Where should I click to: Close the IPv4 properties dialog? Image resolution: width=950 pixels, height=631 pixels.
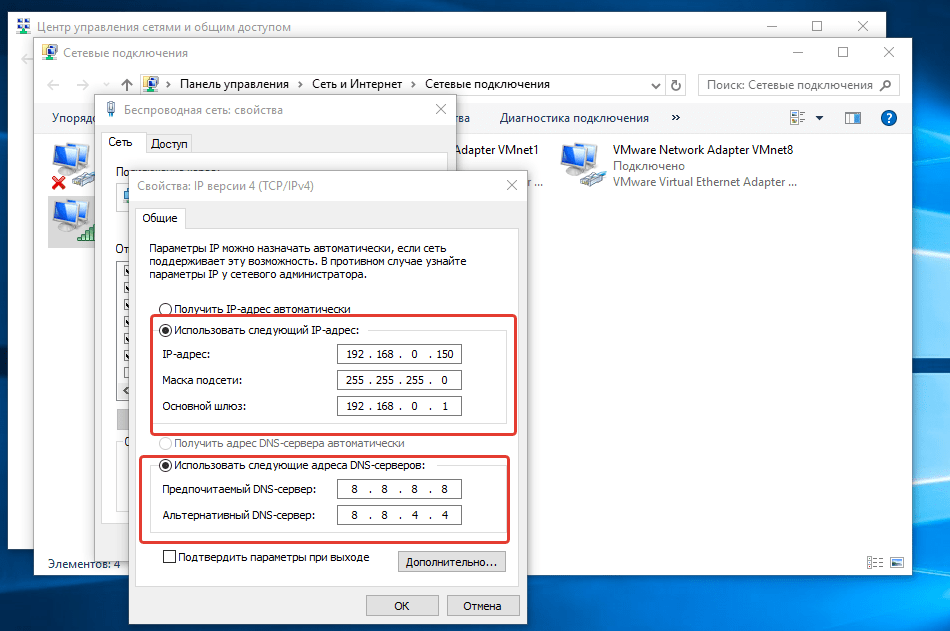click(x=511, y=185)
